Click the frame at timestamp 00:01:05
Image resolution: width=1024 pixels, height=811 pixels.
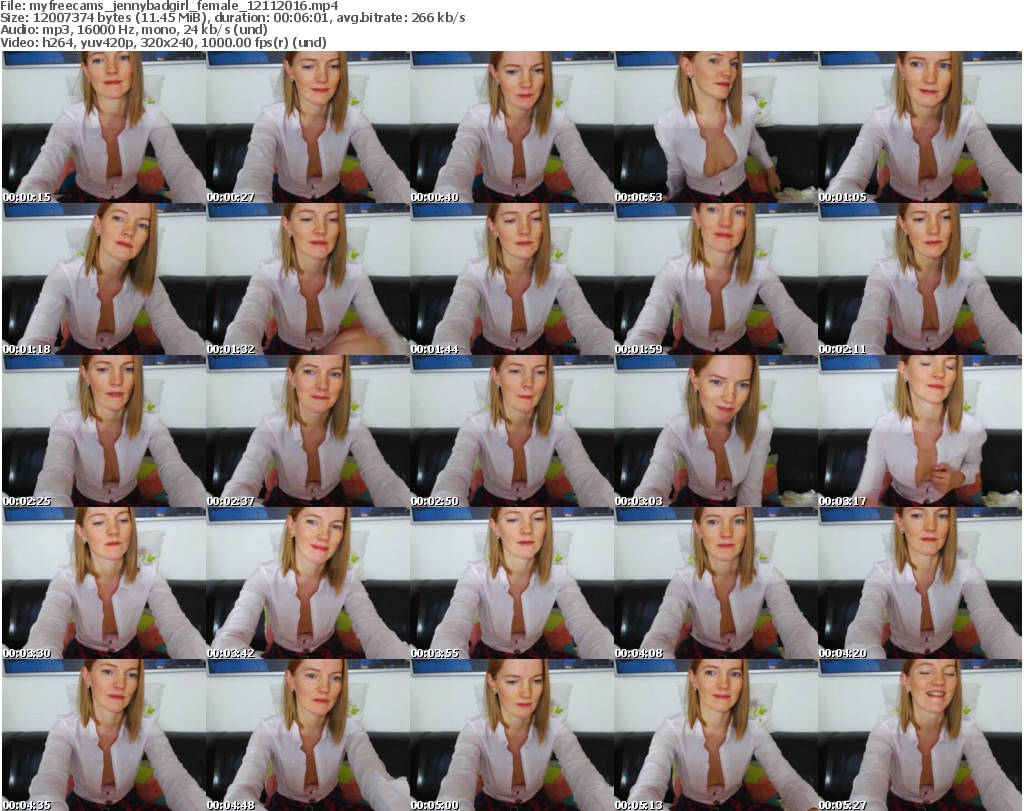(x=920, y=128)
